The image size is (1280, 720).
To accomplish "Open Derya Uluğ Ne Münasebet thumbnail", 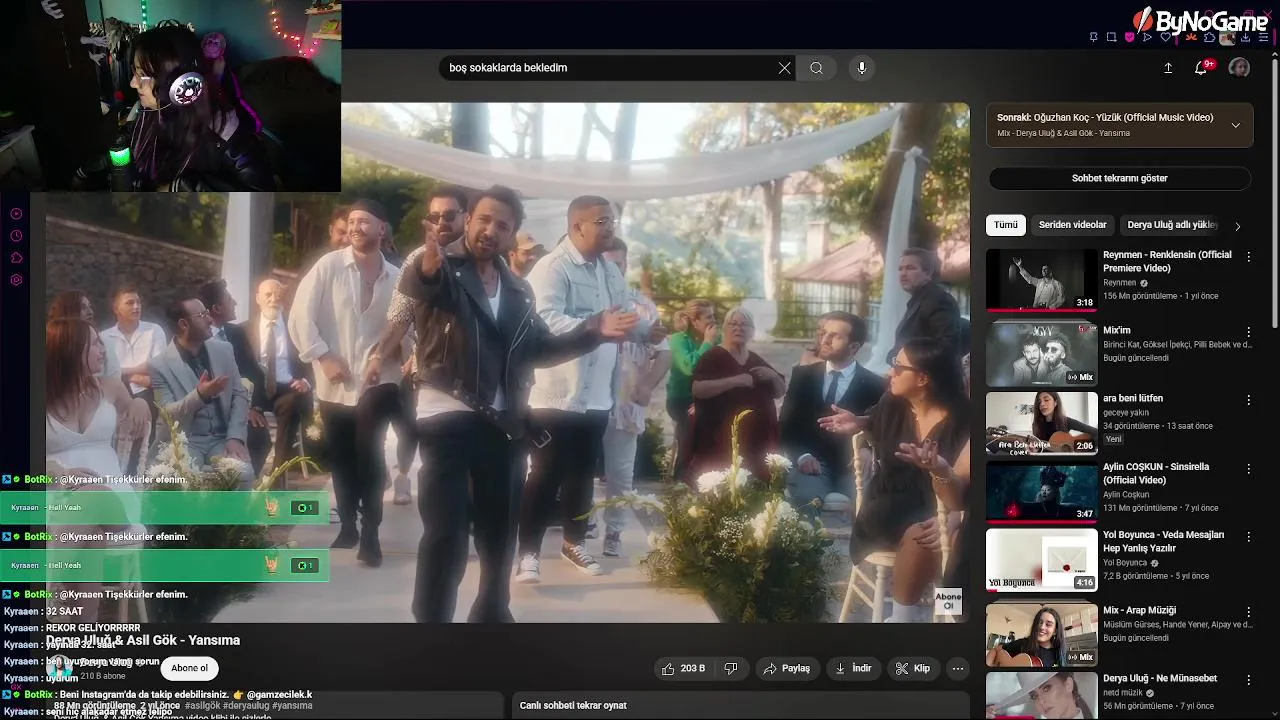I will tap(1041, 695).
